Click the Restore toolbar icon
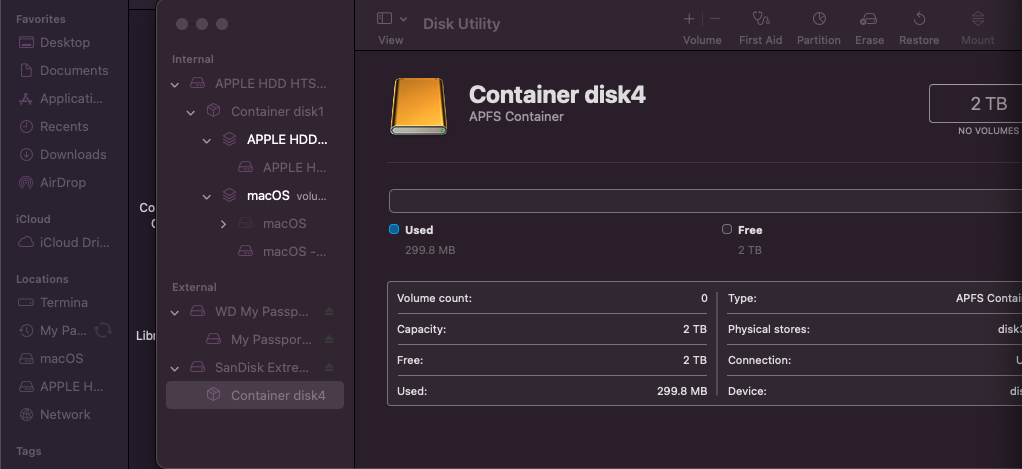 click(919, 19)
